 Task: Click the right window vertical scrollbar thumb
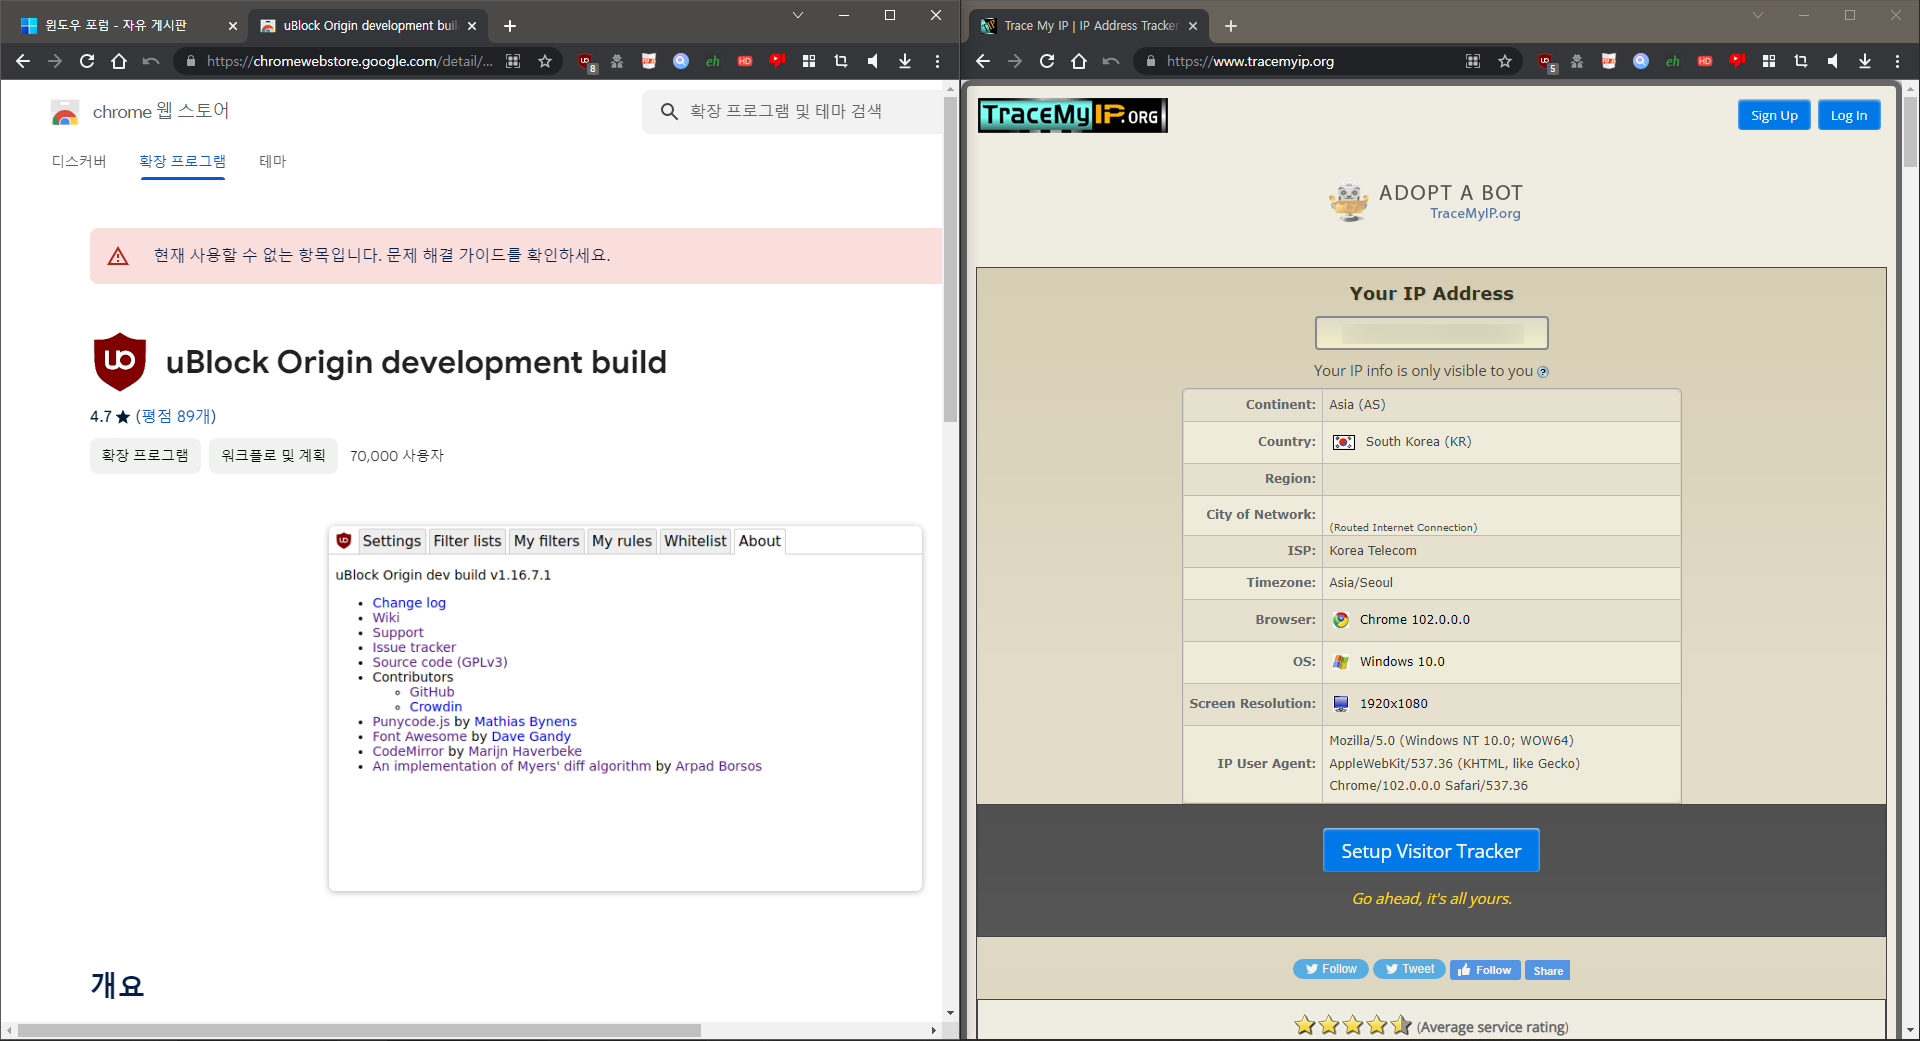click(x=1911, y=130)
